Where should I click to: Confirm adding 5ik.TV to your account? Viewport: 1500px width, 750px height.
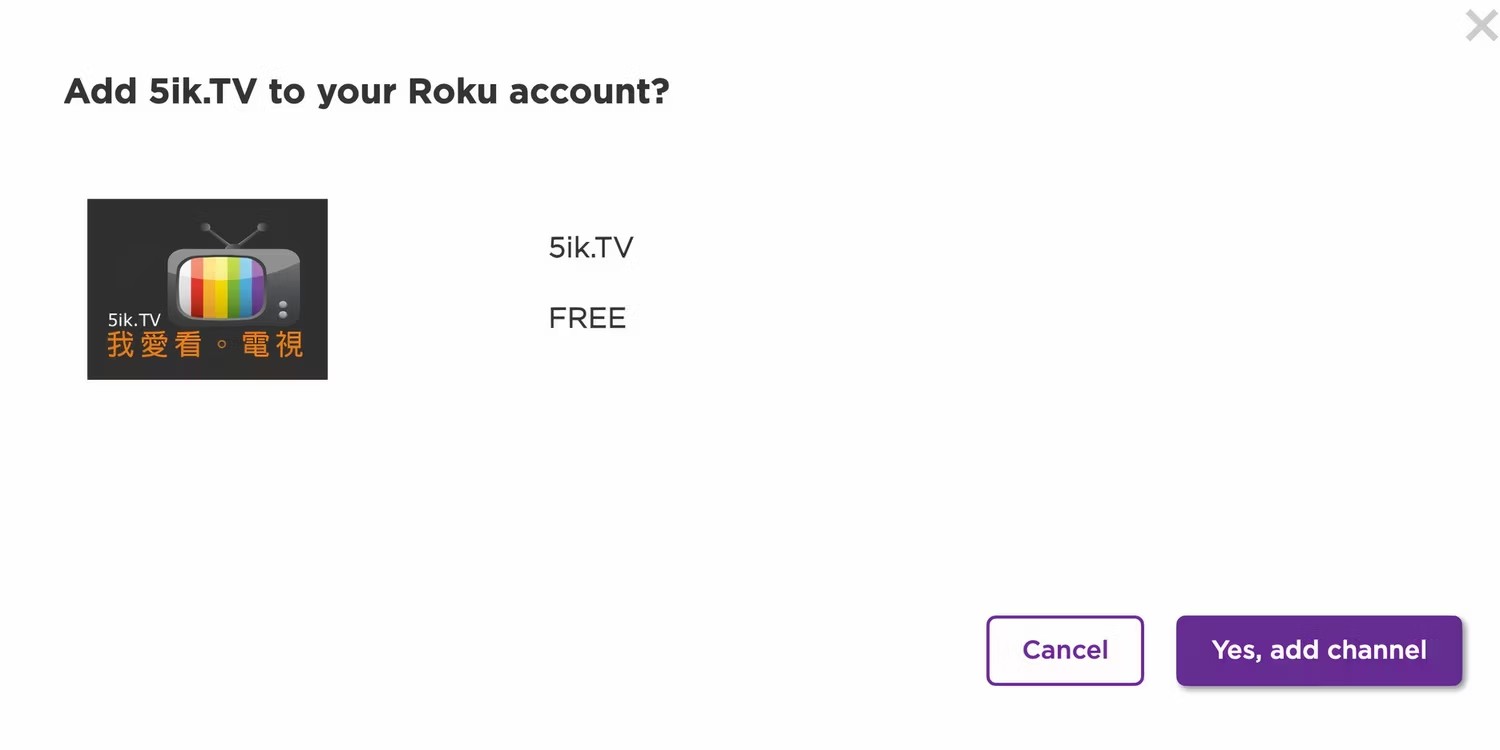[x=1319, y=650]
